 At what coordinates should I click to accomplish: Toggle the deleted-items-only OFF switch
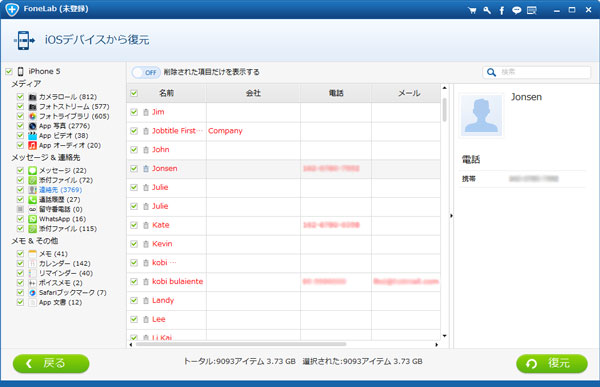click(146, 72)
